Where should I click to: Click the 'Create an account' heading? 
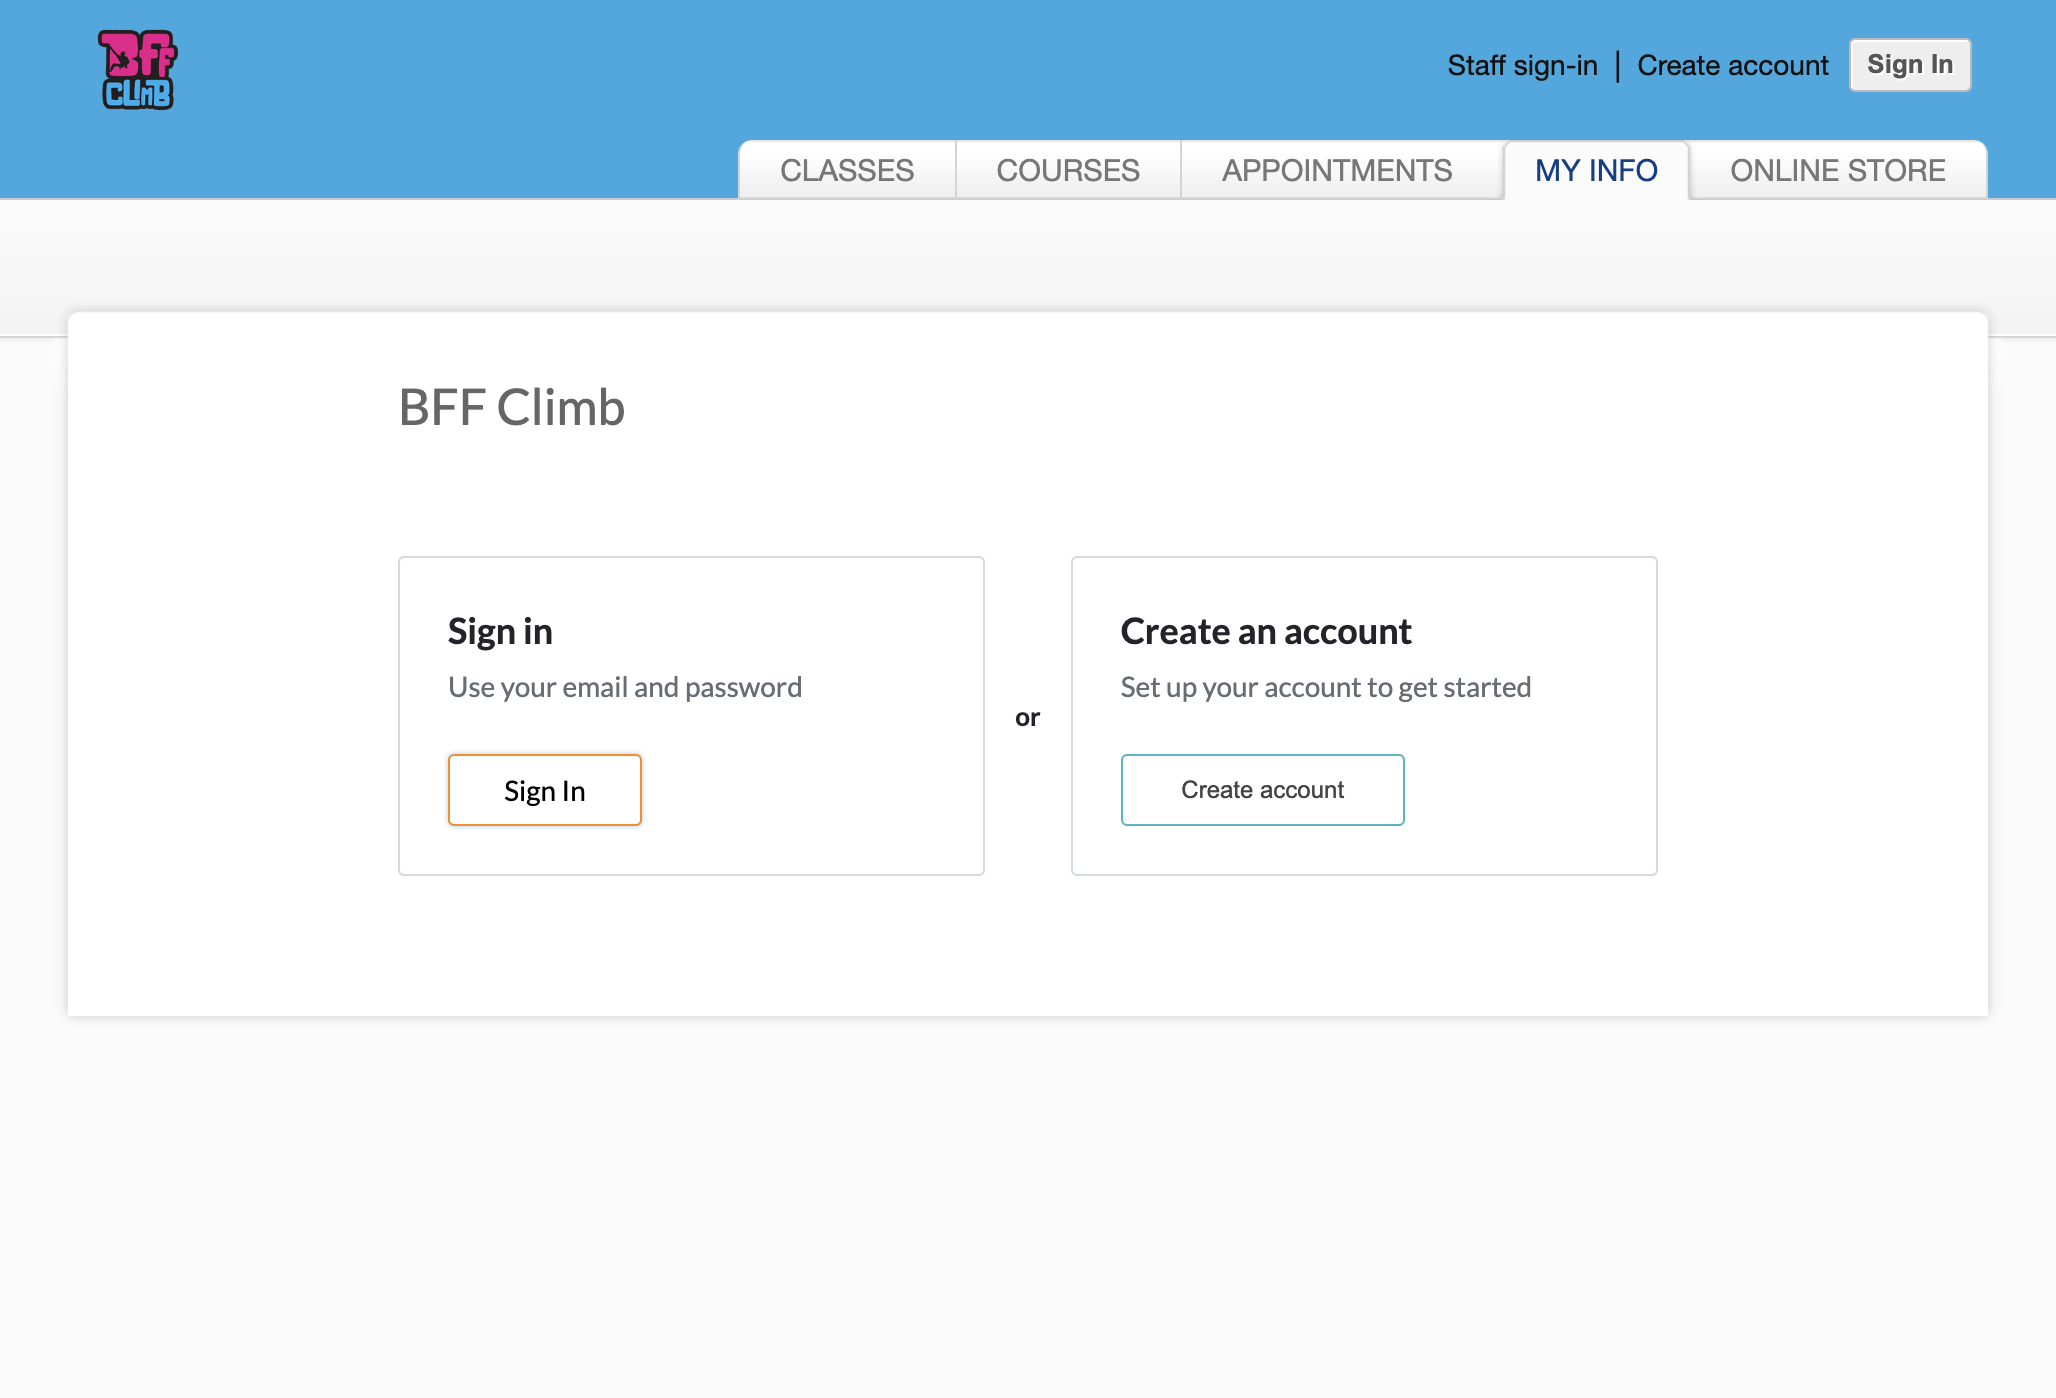[1266, 631]
